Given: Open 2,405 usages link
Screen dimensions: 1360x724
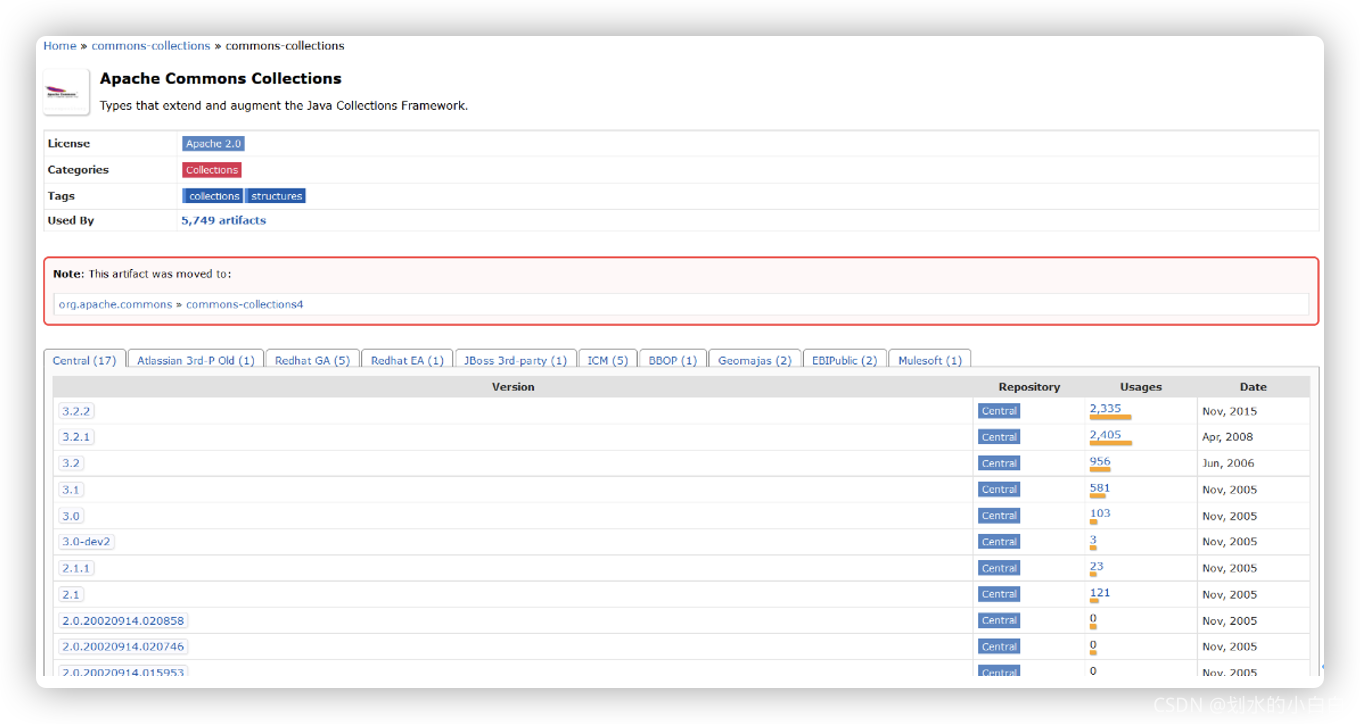Looking at the screenshot, I should pyautogui.click(x=1105, y=435).
